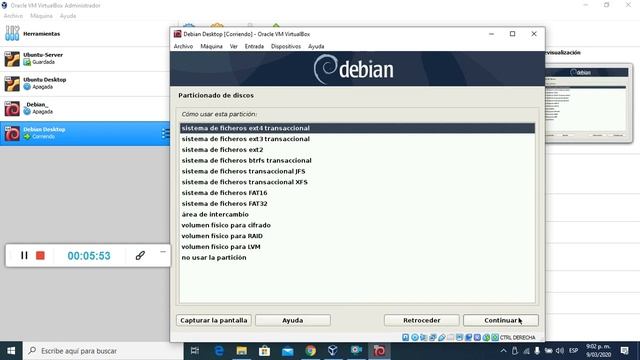
Task: Switch to VirtualBox Manager taskbar icon
Action: tap(333, 351)
